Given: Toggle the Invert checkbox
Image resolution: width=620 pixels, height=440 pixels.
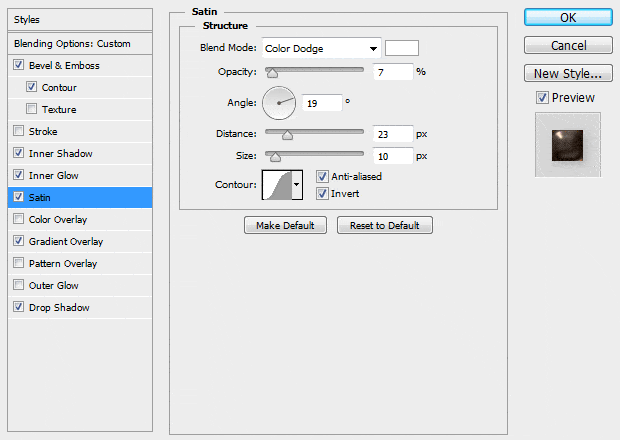Looking at the screenshot, I should click(x=322, y=193).
